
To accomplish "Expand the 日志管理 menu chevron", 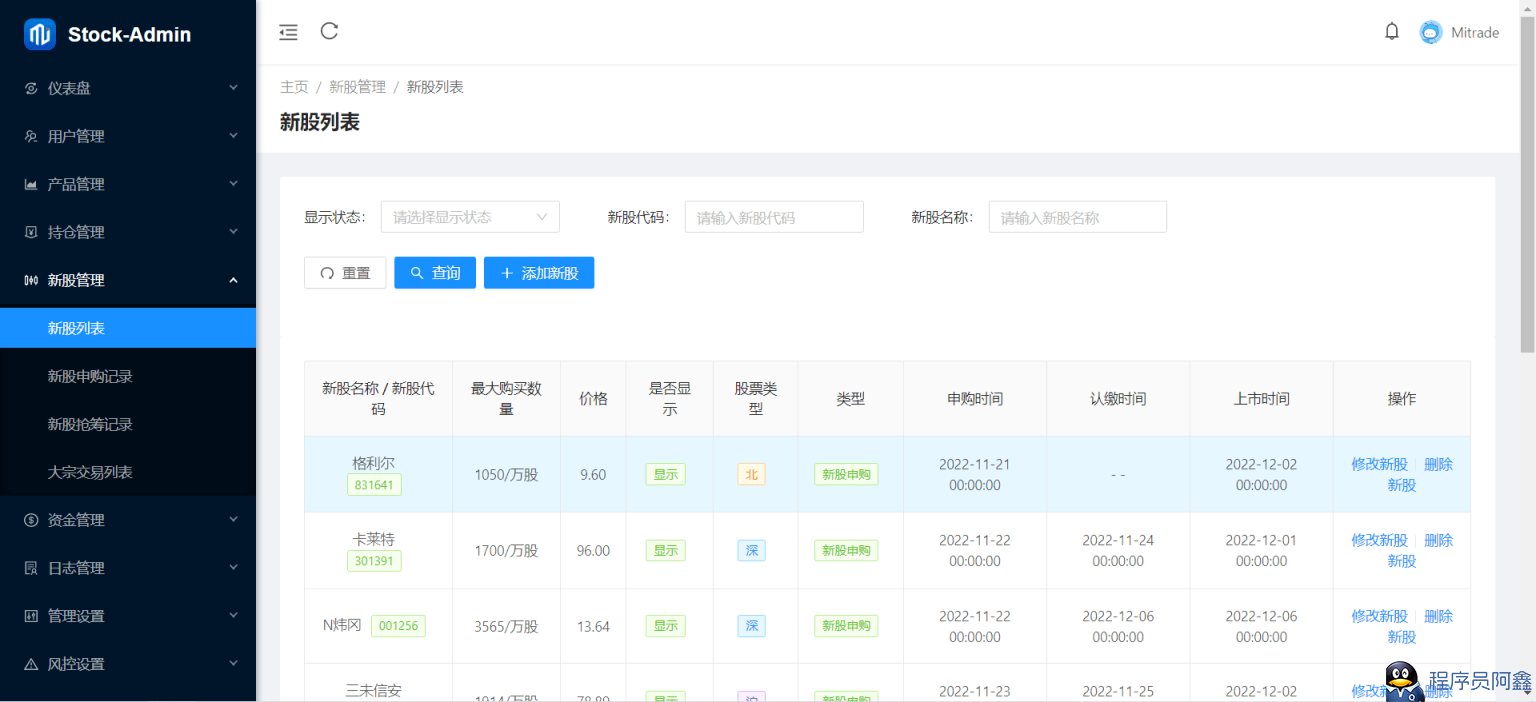I will pyautogui.click(x=233, y=568).
